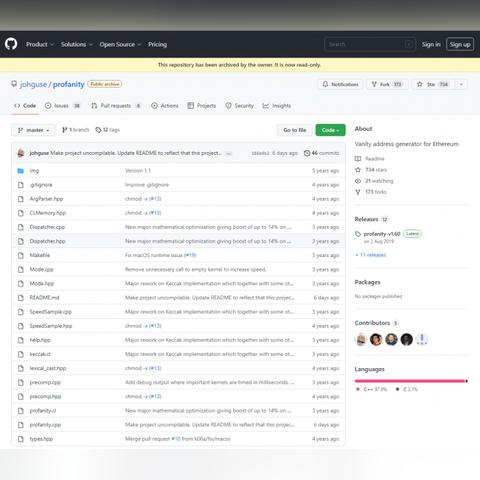View 21 watching in About

(374, 181)
